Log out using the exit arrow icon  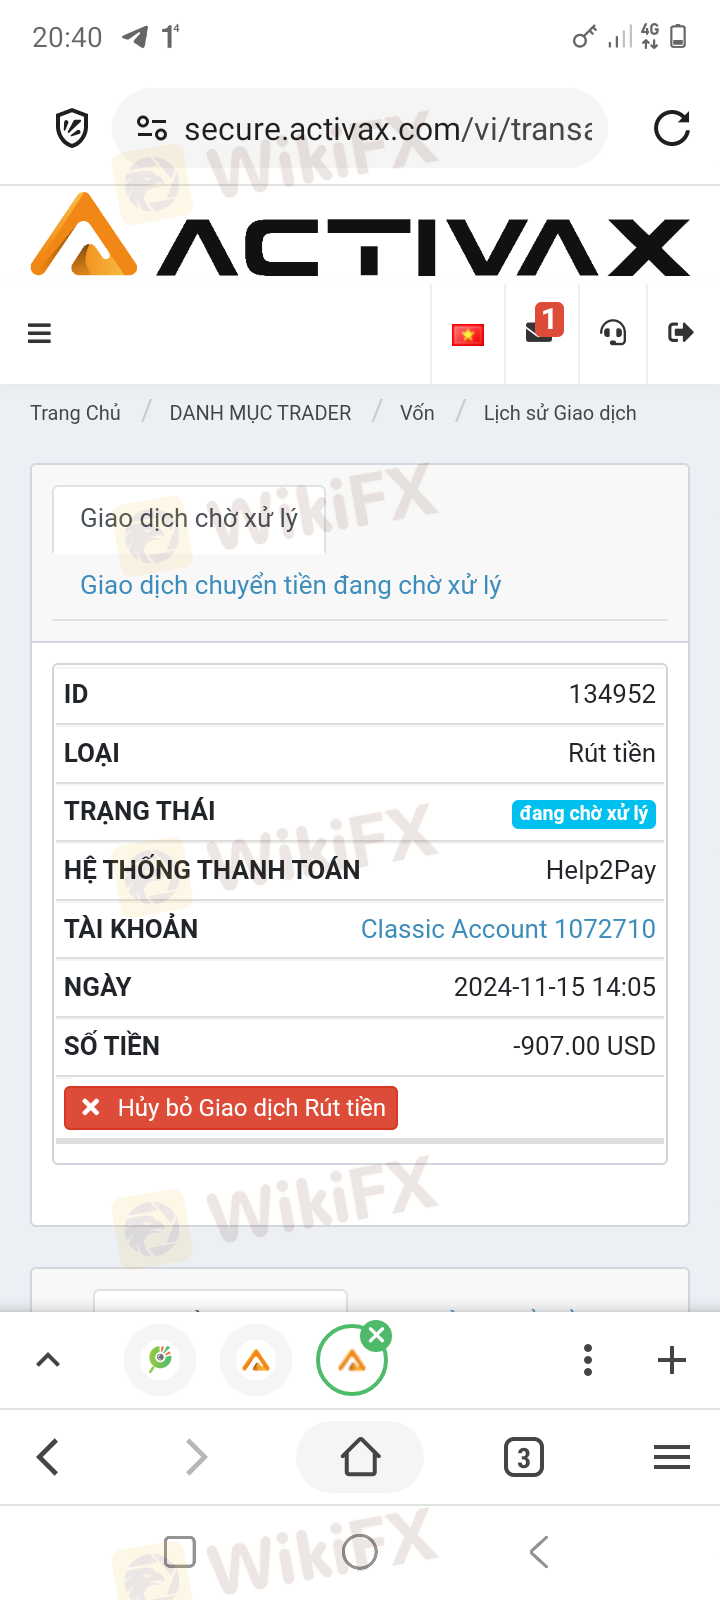(681, 332)
